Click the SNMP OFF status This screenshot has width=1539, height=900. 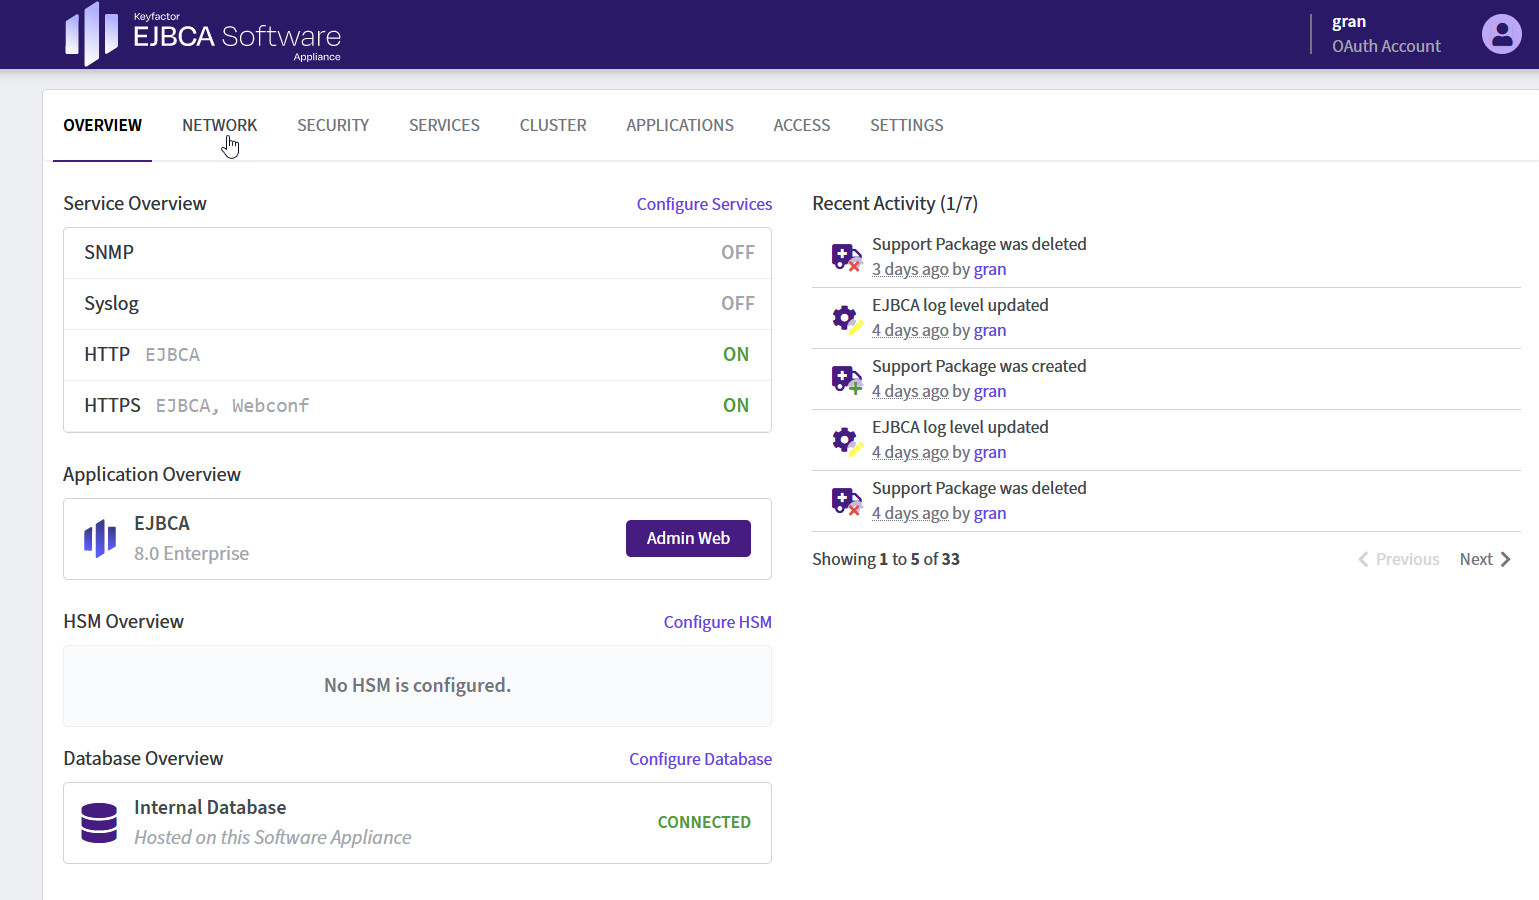pos(737,253)
